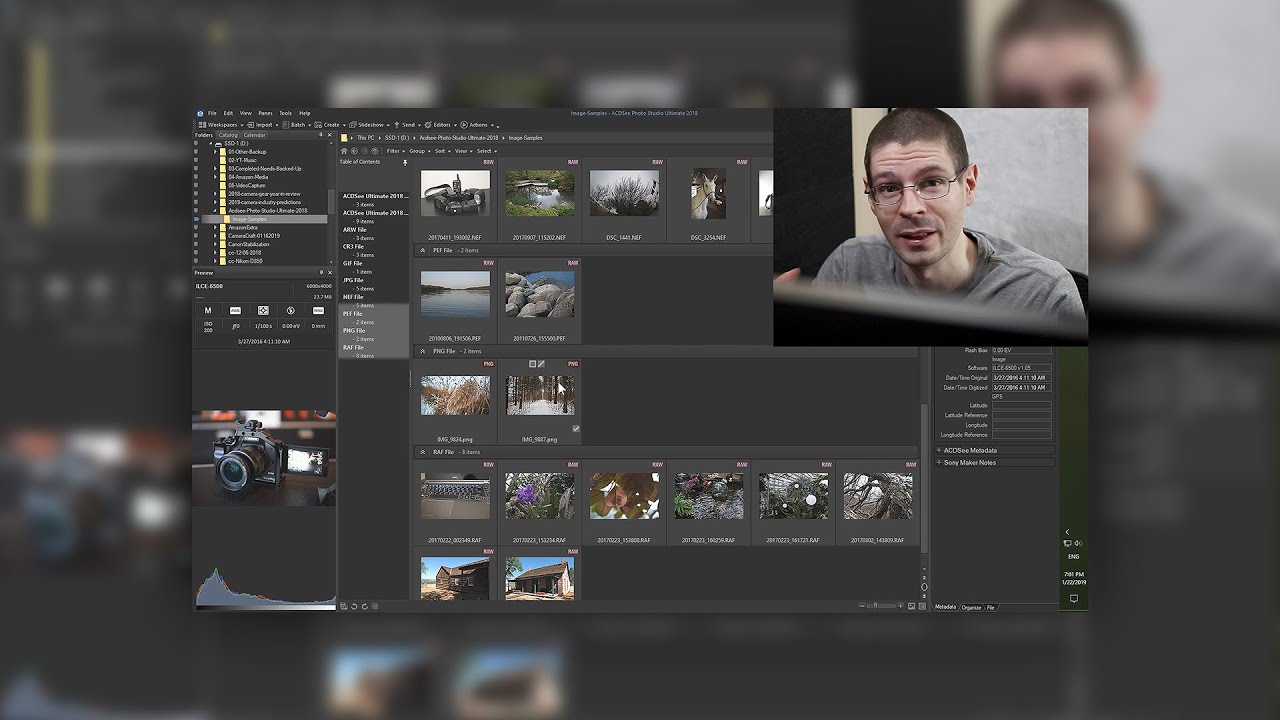The width and height of the screenshot is (1280, 720).
Task: Click the rotate right icon in status bar
Action: click(x=364, y=606)
